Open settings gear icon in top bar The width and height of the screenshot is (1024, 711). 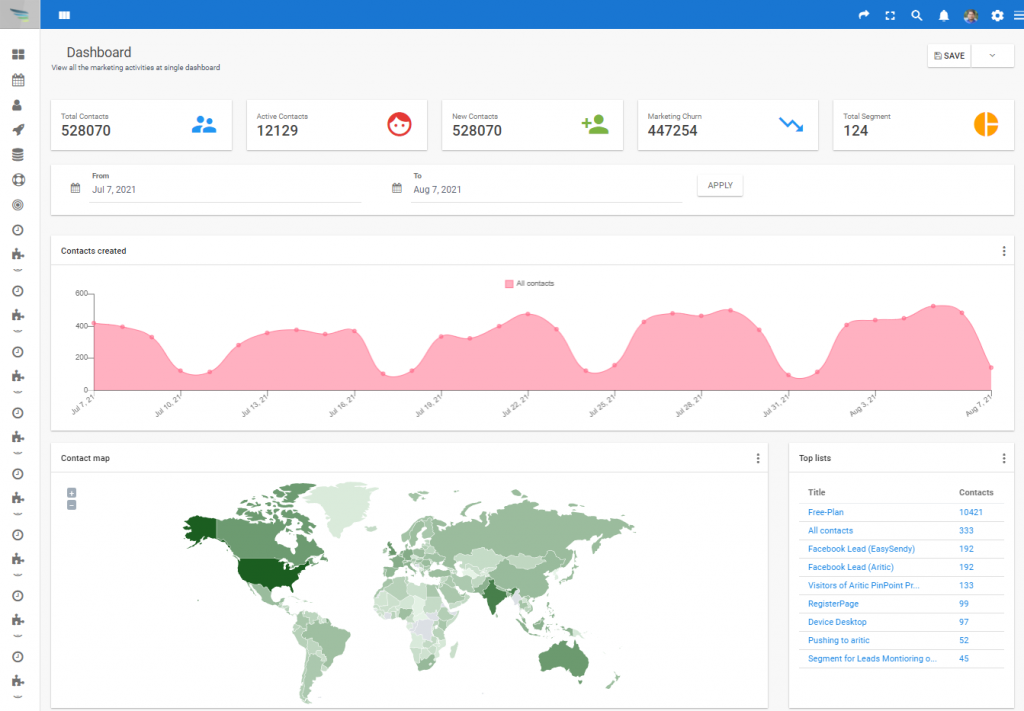click(x=997, y=15)
